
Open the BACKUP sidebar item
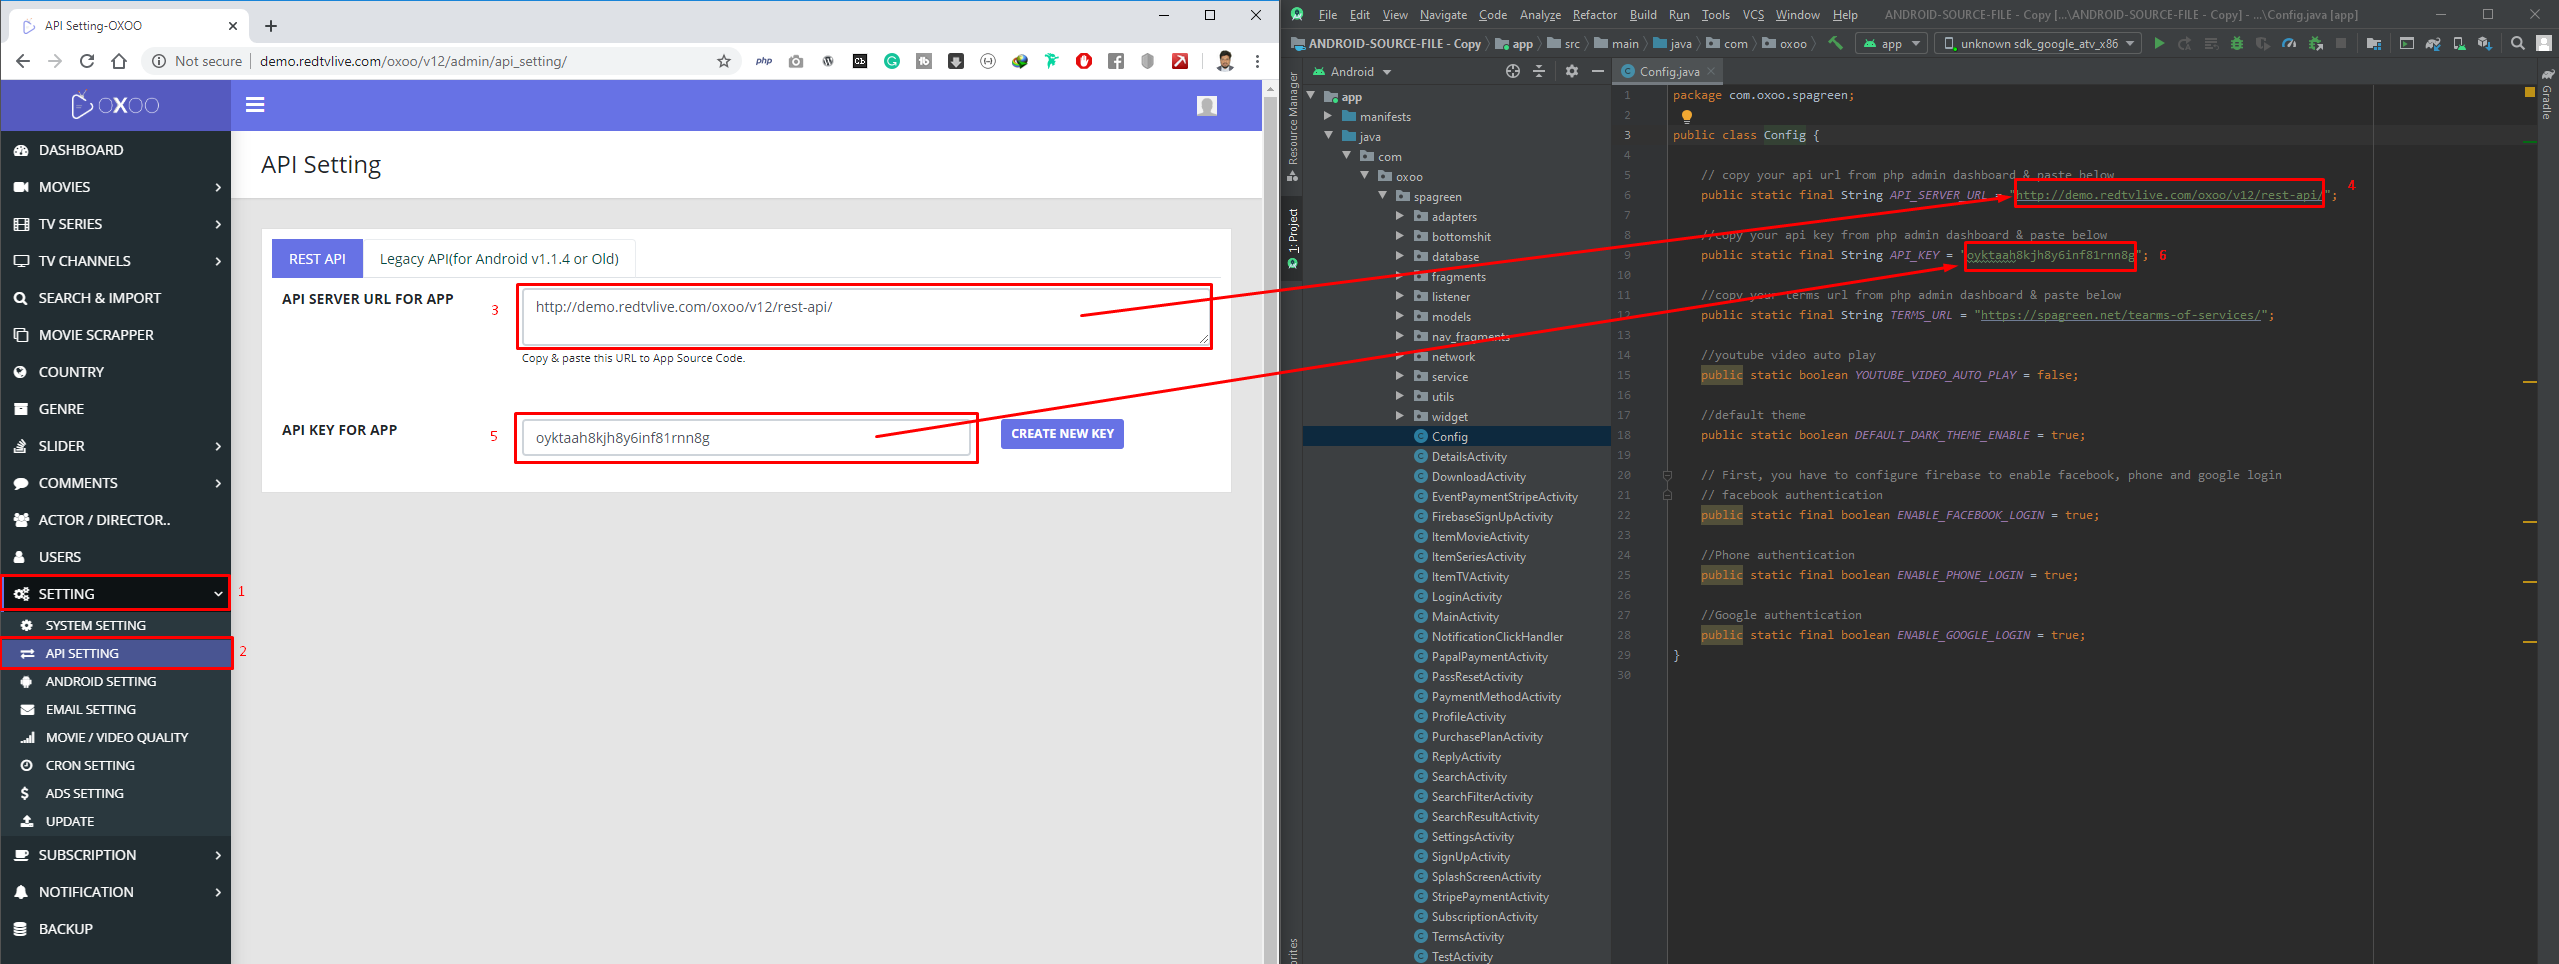116,929
